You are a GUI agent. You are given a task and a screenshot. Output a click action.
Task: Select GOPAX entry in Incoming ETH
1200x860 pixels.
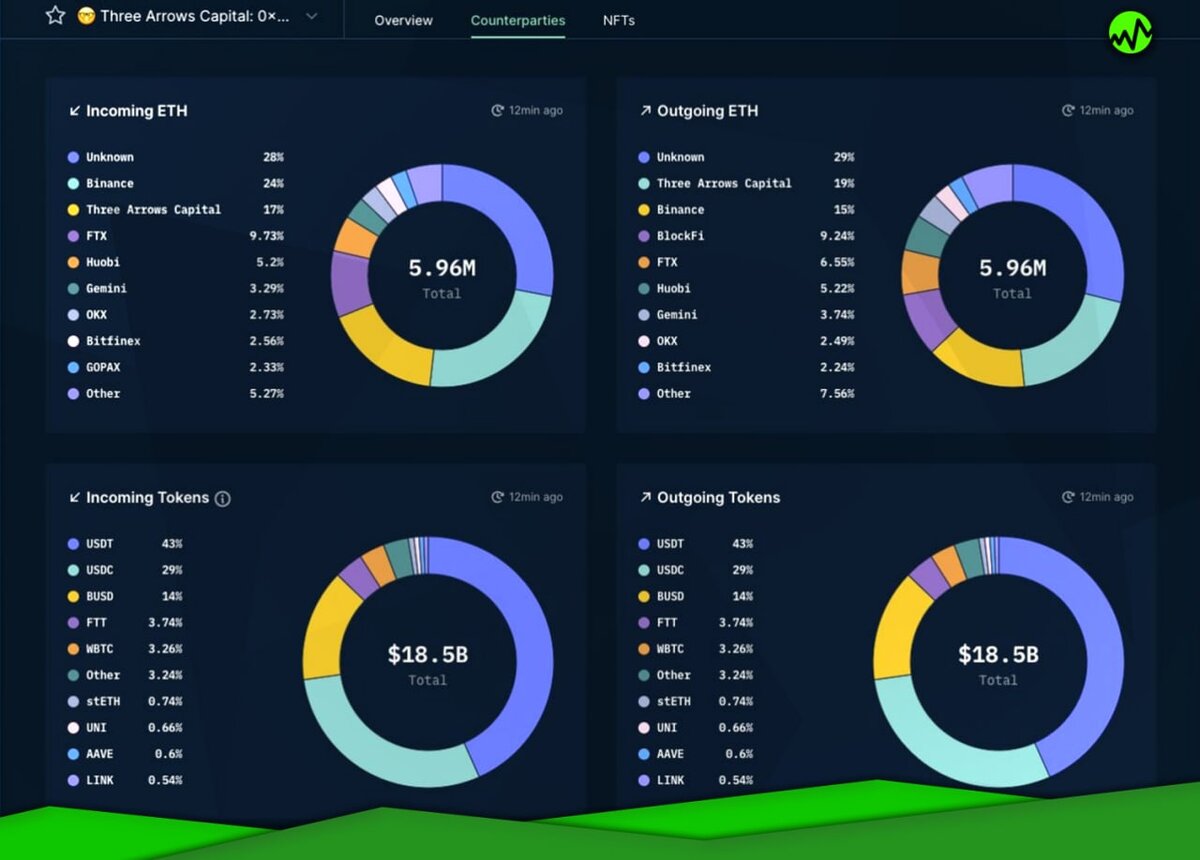tap(175, 367)
